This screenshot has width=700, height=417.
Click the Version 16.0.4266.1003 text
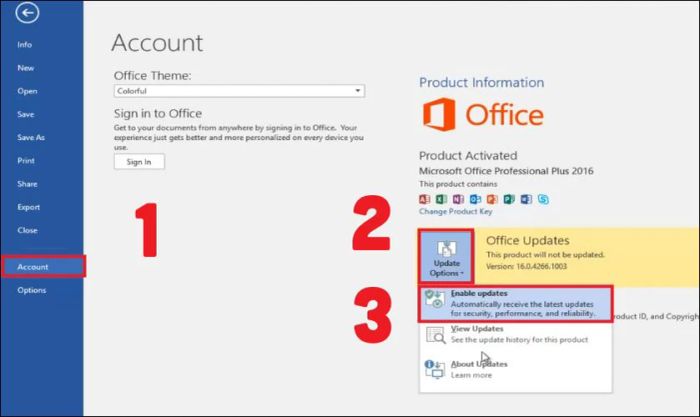pyautogui.click(x=526, y=267)
